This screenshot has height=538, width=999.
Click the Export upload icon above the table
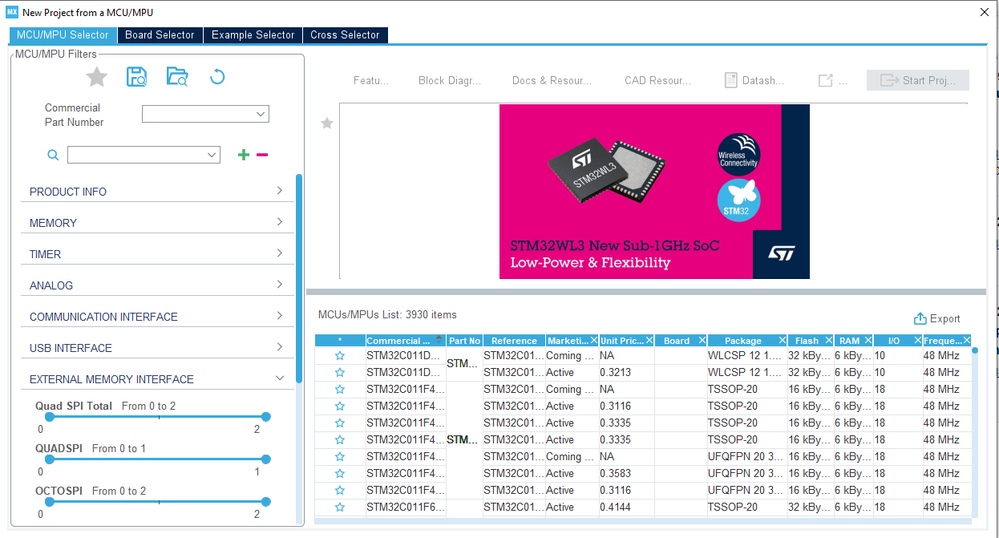pyautogui.click(x=920, y=318)
